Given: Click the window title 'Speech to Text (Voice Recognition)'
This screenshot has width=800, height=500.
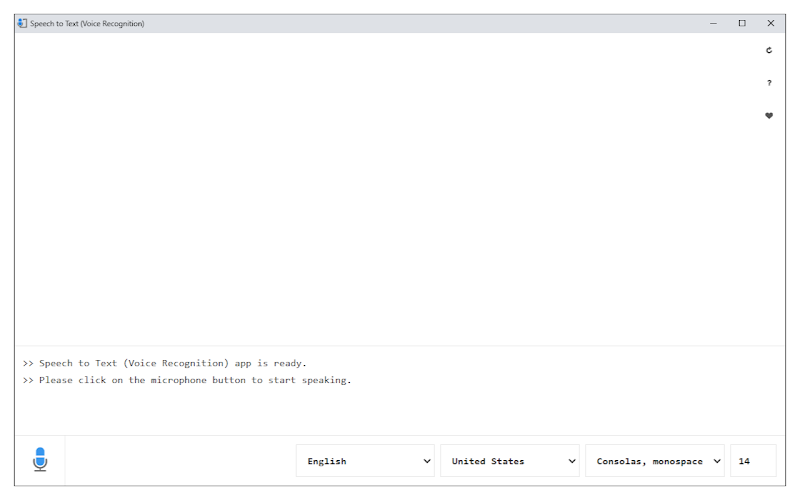Looking at the screenshot, I should click(x=87, y=23).
